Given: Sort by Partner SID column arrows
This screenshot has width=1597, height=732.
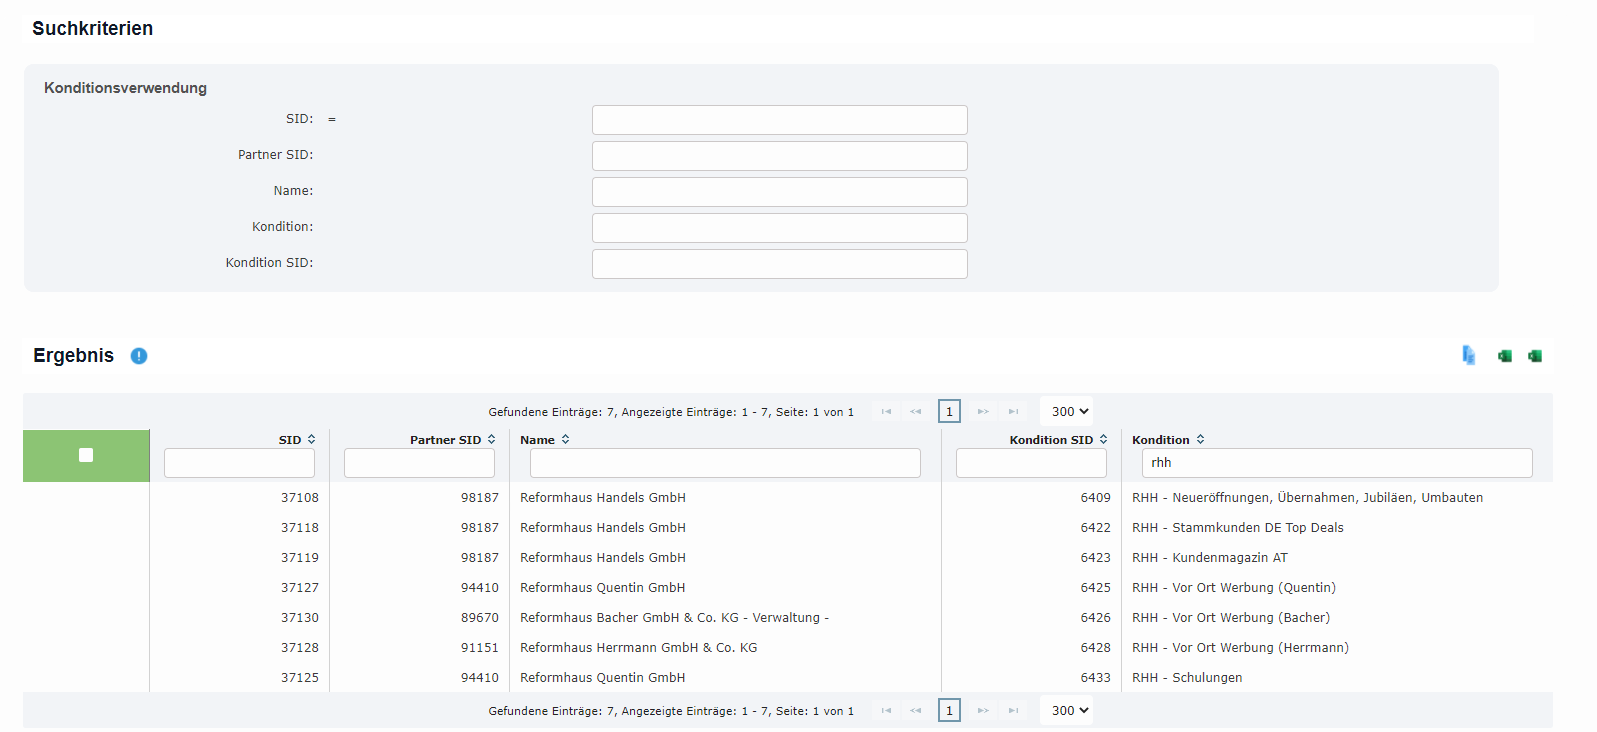Looking at the screenshot, I should pos(492,440).
